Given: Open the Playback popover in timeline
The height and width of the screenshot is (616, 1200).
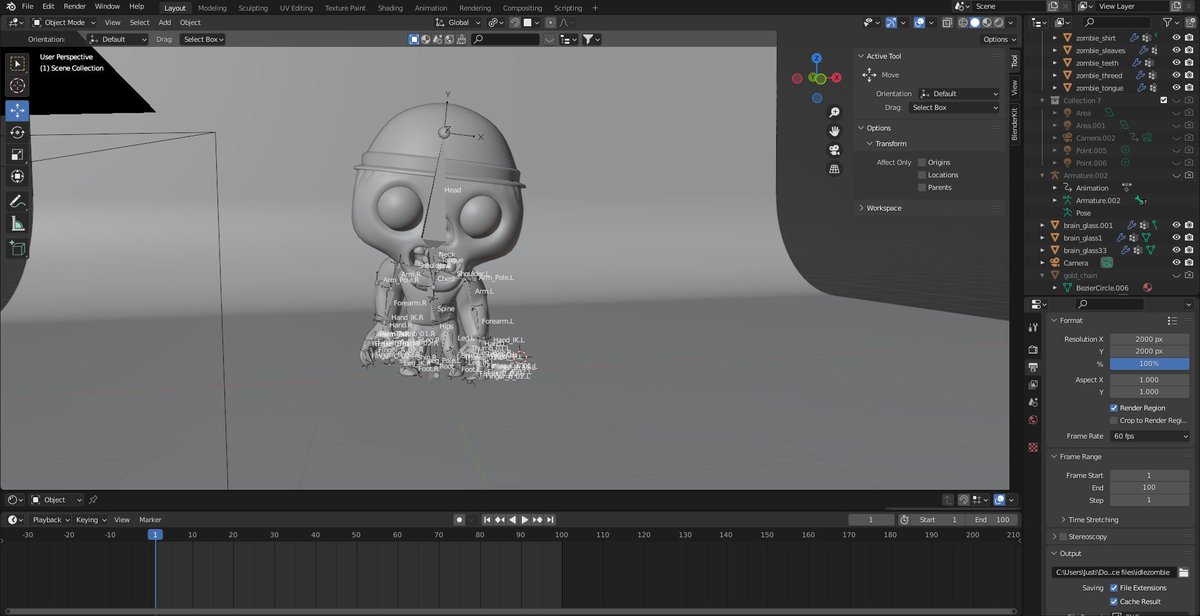Looking at the screenshot, I should 50,520.
